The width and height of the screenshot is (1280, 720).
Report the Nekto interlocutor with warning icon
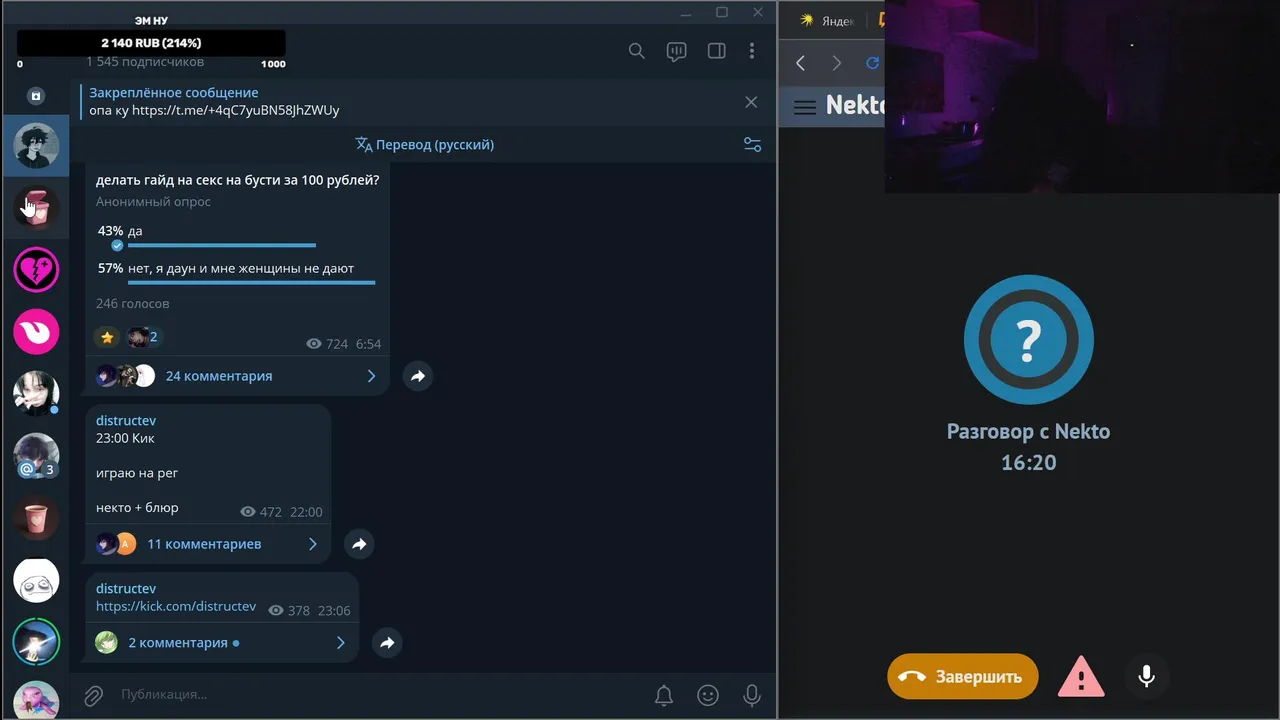click(x=1081, y=677)
